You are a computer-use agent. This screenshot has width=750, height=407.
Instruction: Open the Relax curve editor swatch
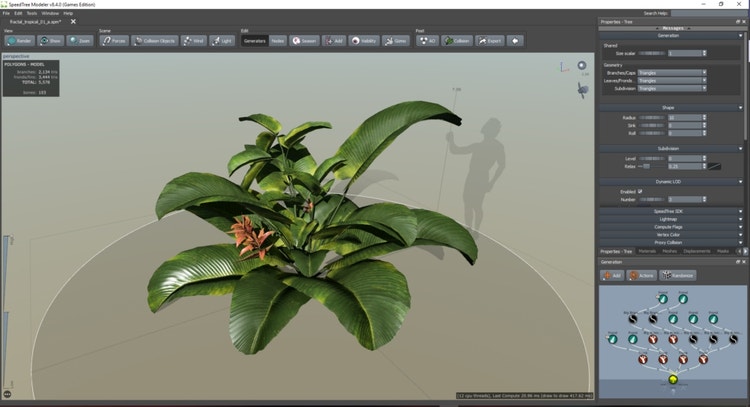[x=715, y=166]
